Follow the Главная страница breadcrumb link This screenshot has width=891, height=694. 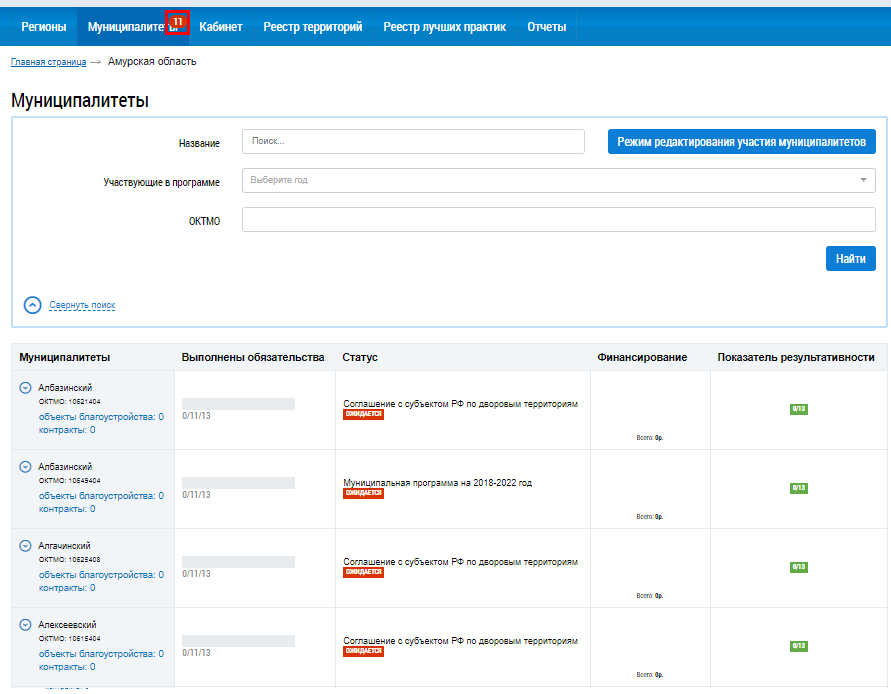tap(48, 62)
